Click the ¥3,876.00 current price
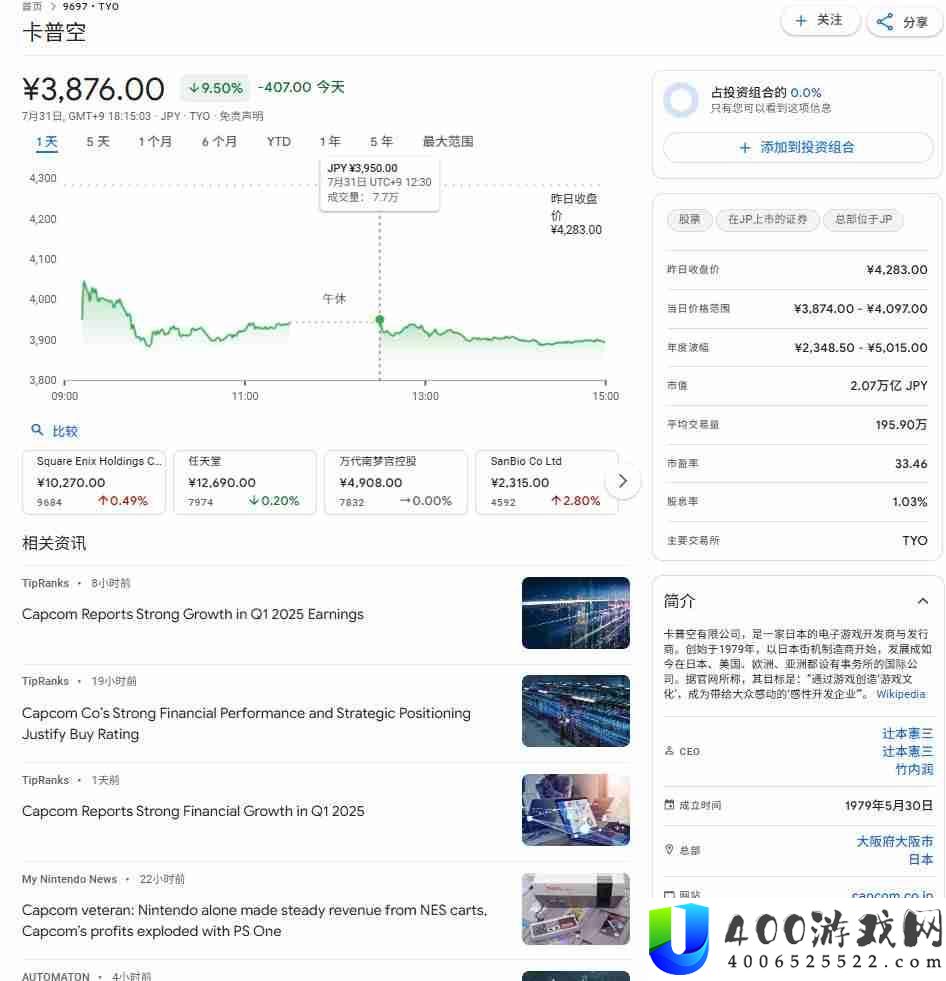 pos(93,89)
